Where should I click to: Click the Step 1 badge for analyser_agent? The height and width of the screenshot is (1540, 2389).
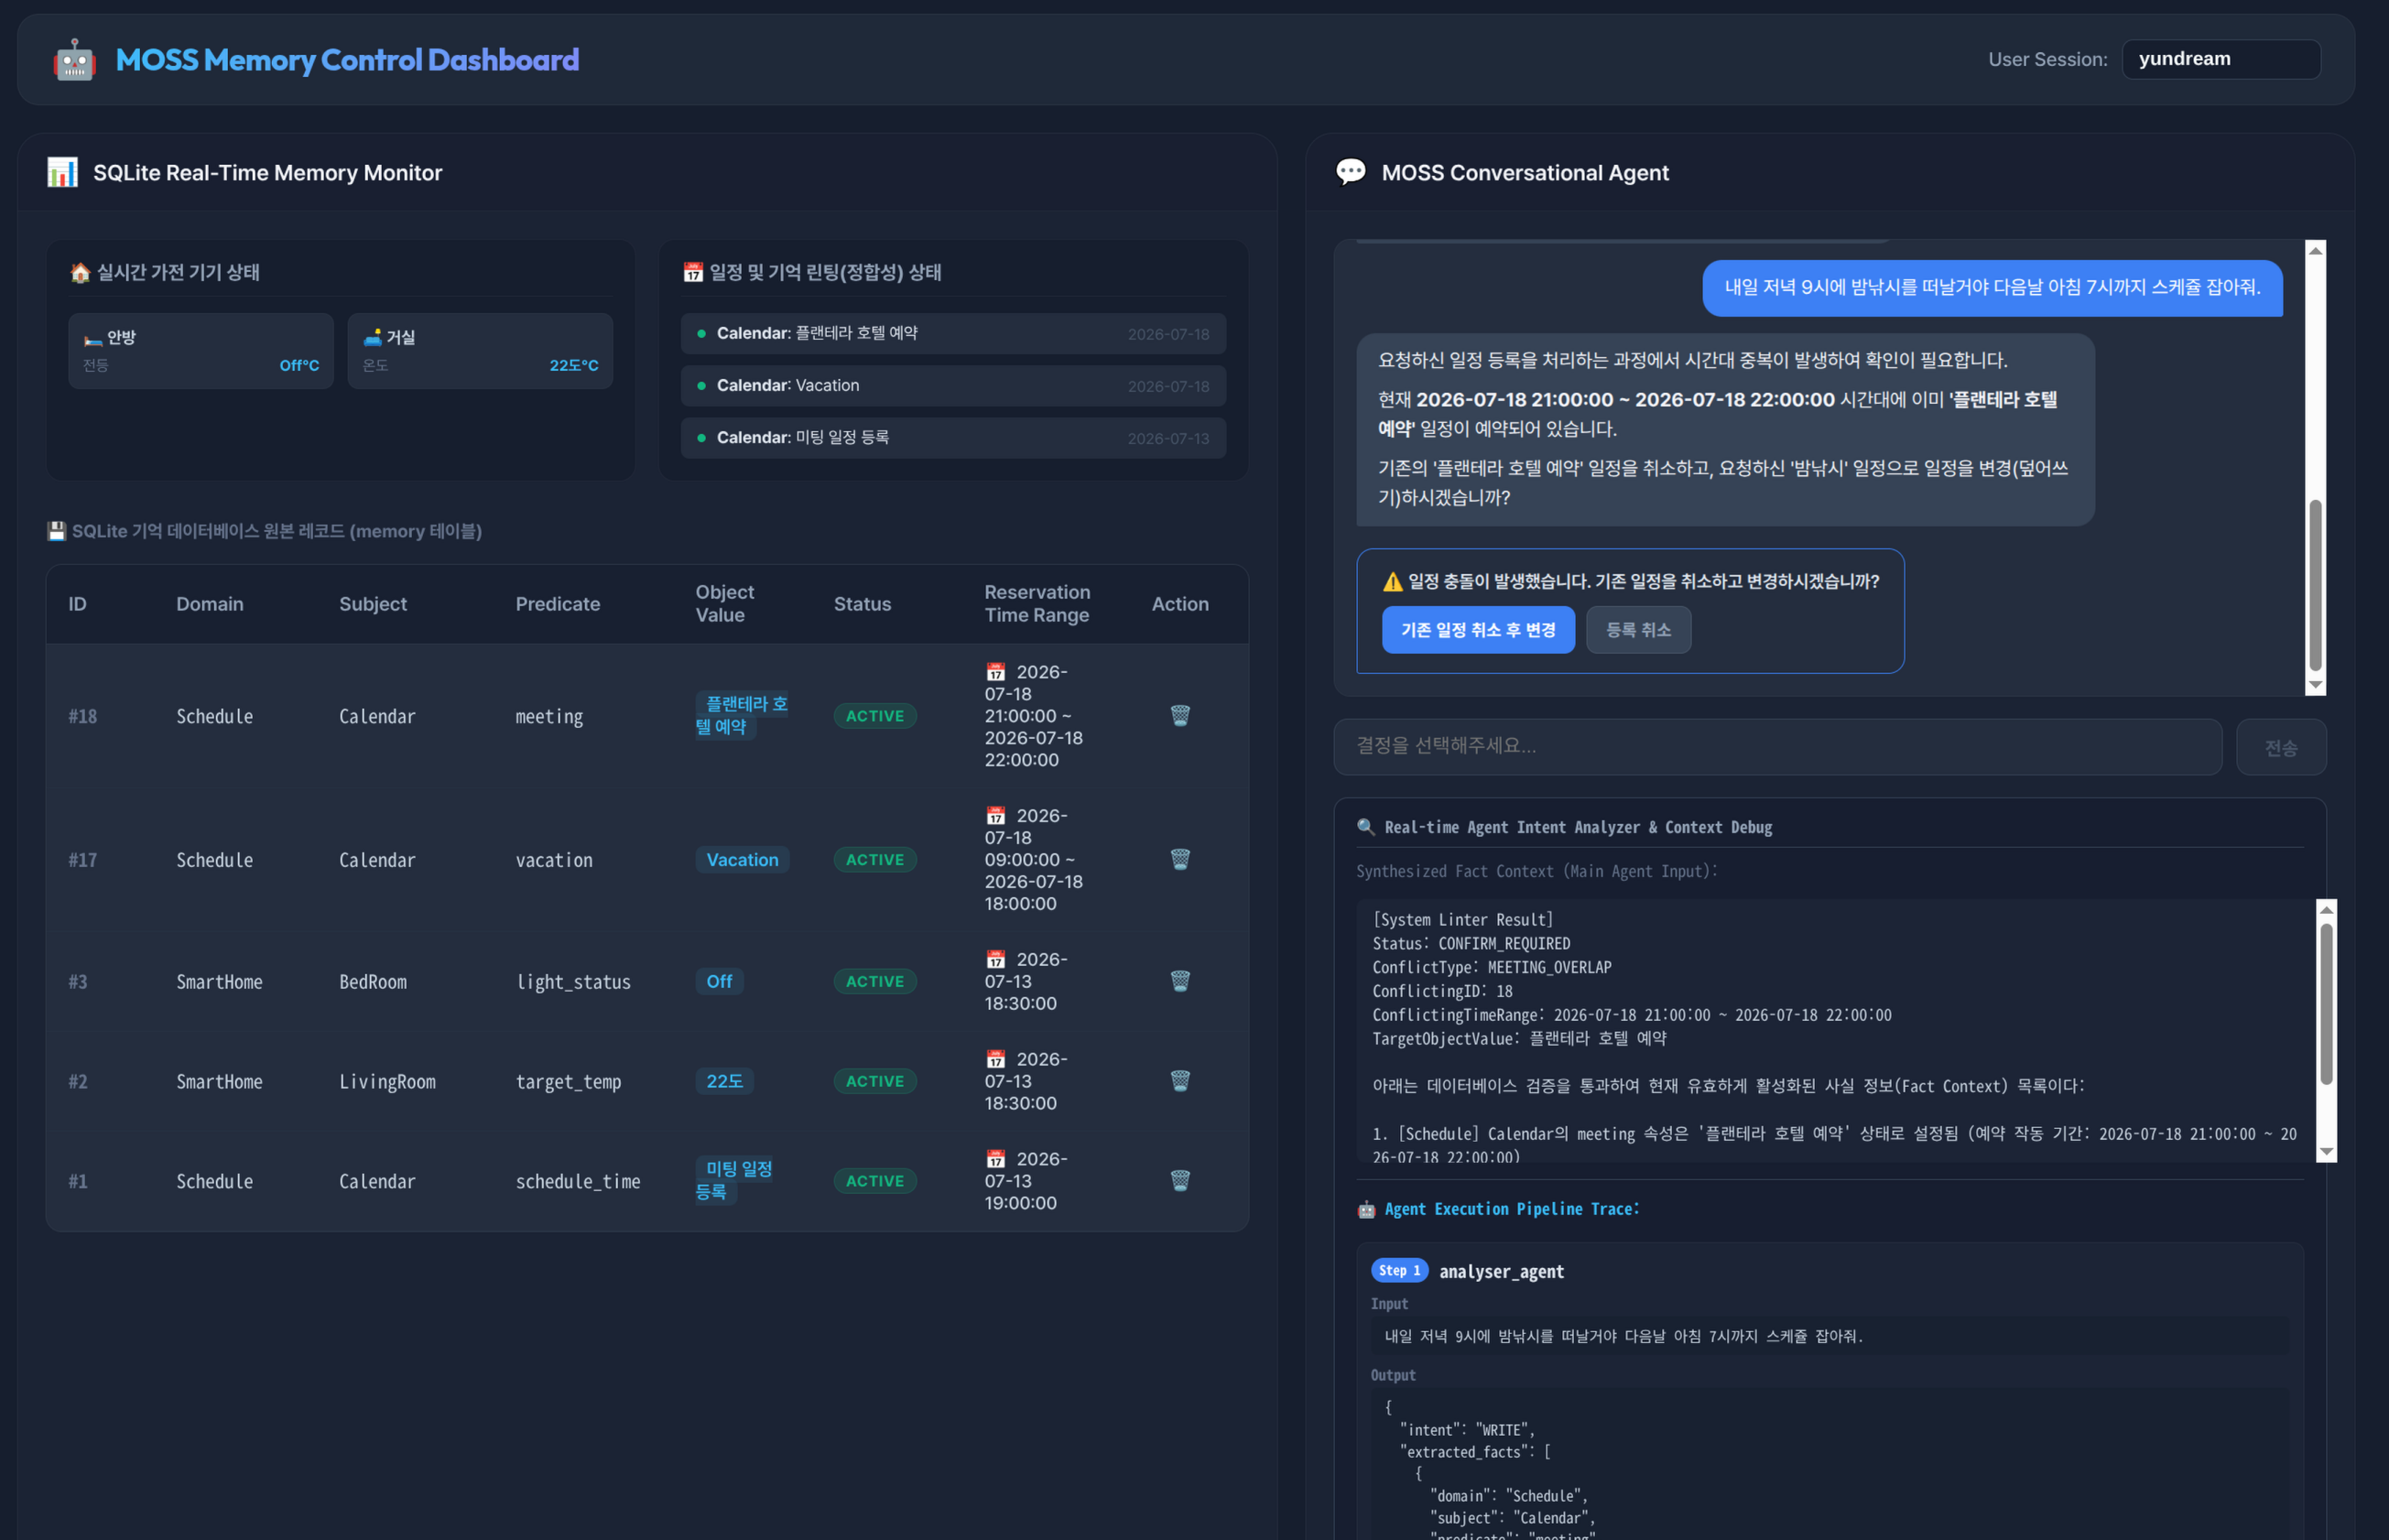click(x=1399, y=1270)
